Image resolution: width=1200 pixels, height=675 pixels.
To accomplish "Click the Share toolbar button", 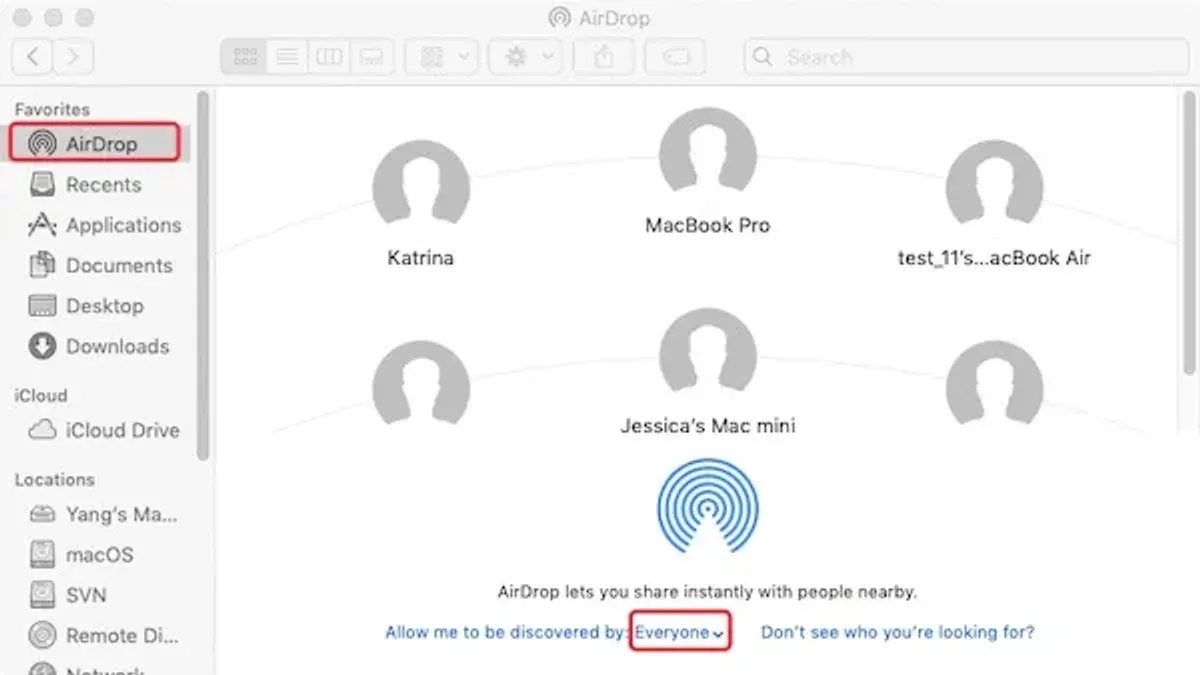I will tap(603, 57).
